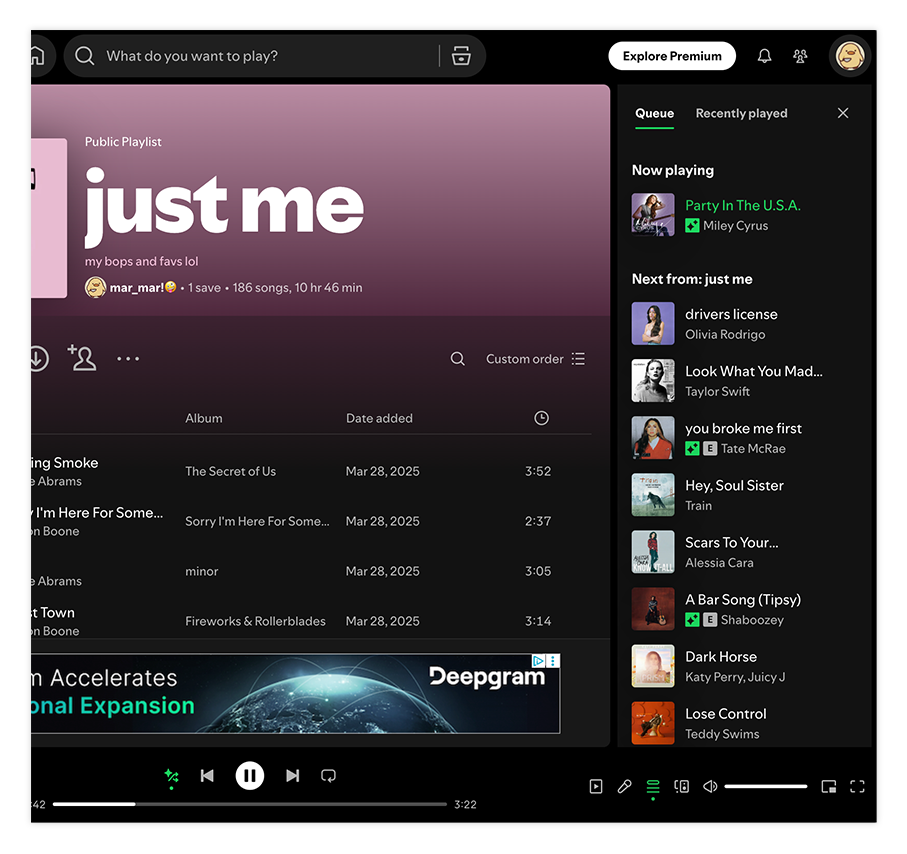The height and width of the screenshot is (854, 907).
Task: Click the drivers license album thumbnail
Action: [653, 323]
